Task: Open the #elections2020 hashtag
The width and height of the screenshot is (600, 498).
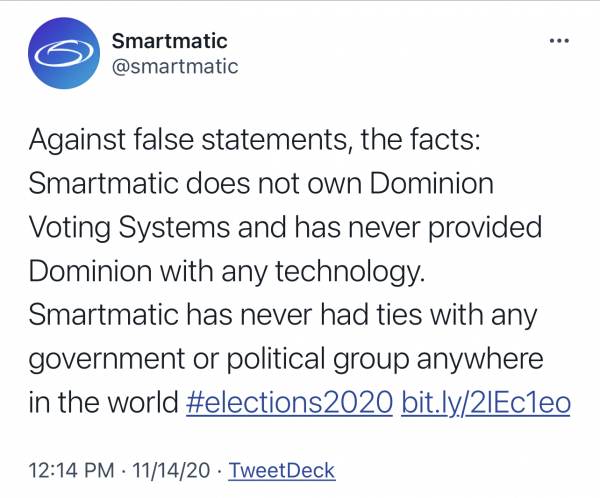Action: [289, 404]
